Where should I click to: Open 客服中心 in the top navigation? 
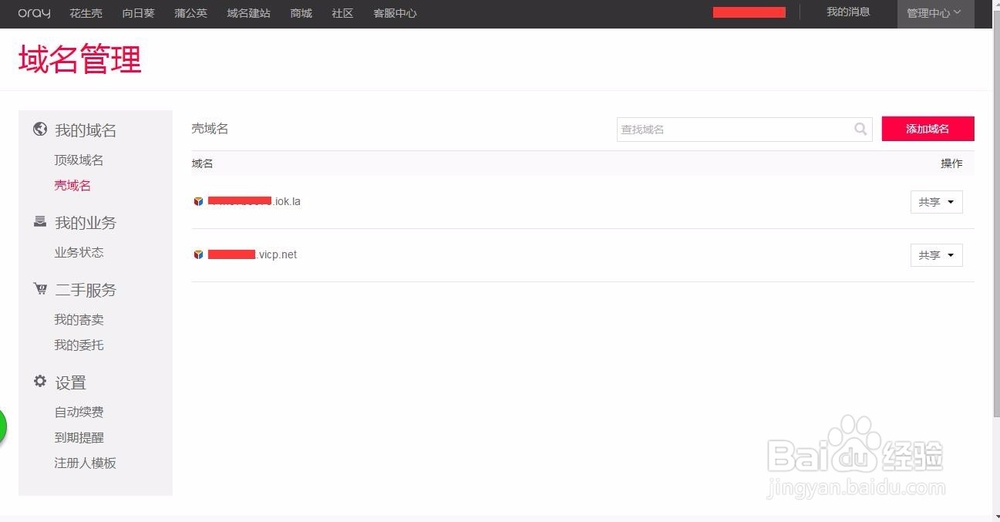[x=395, y=13]
